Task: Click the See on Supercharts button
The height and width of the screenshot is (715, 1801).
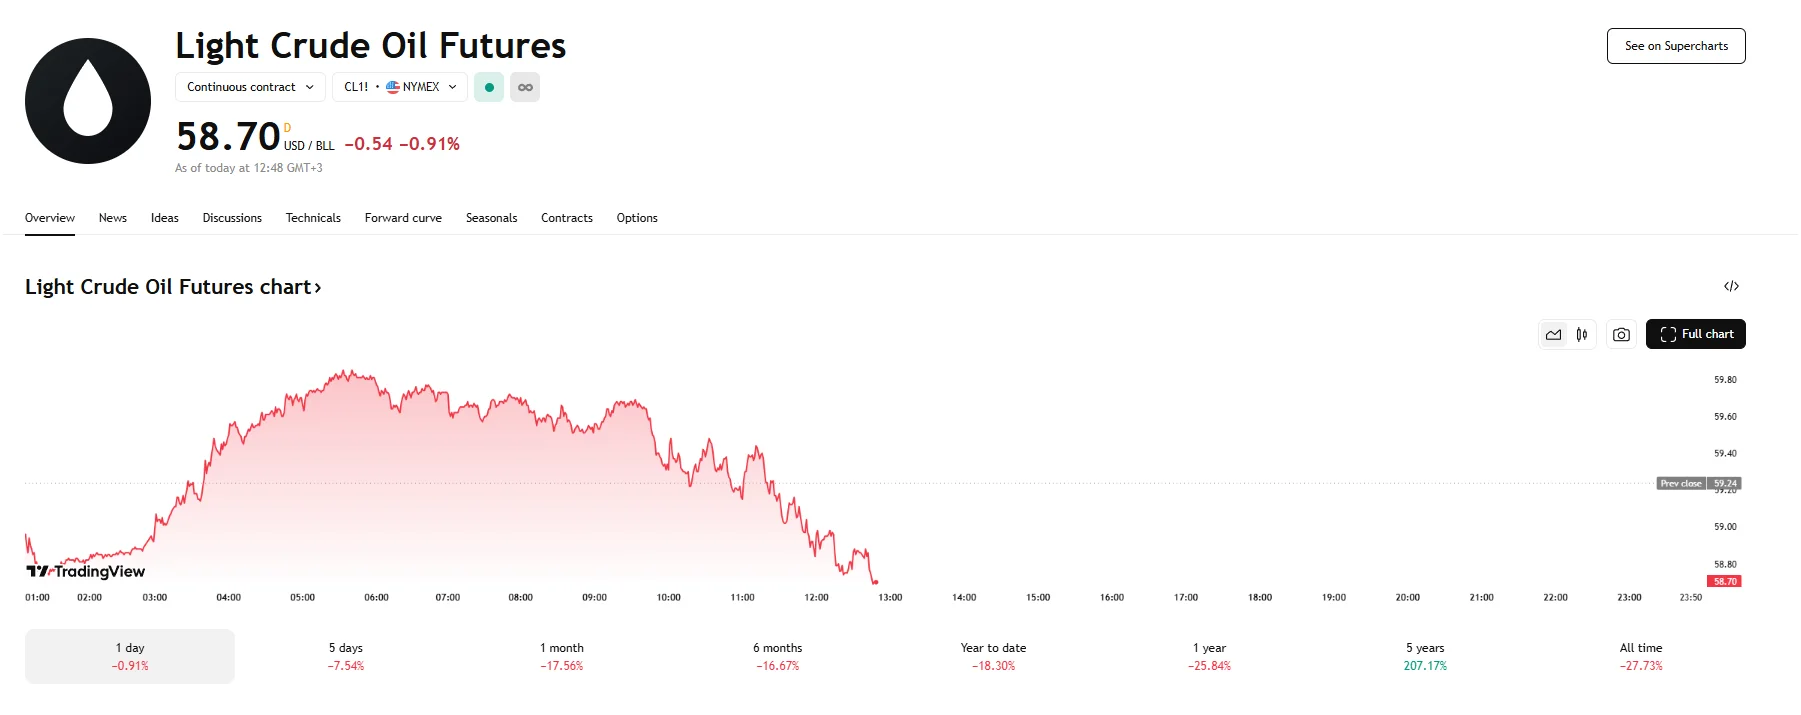Action: 1675,46
